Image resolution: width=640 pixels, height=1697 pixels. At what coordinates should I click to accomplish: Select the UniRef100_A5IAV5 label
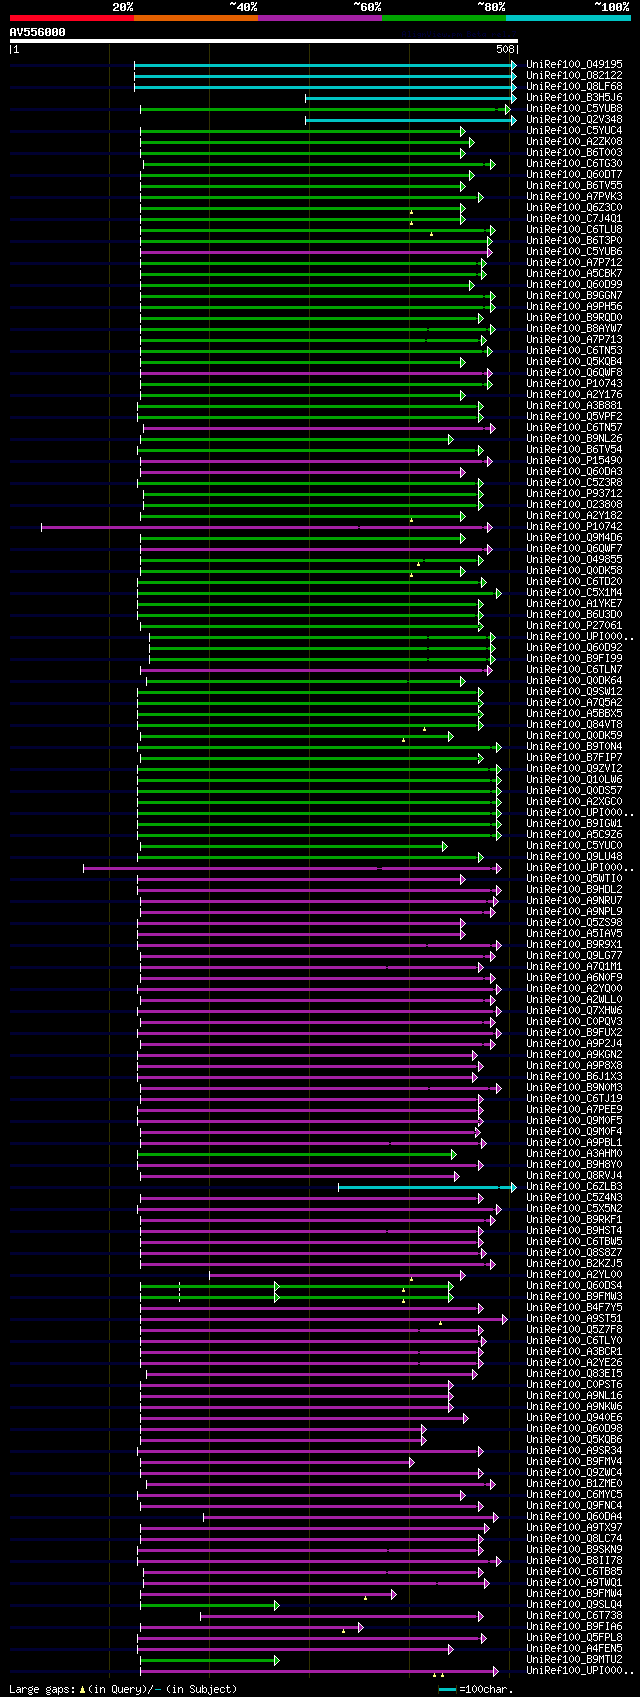574,934
